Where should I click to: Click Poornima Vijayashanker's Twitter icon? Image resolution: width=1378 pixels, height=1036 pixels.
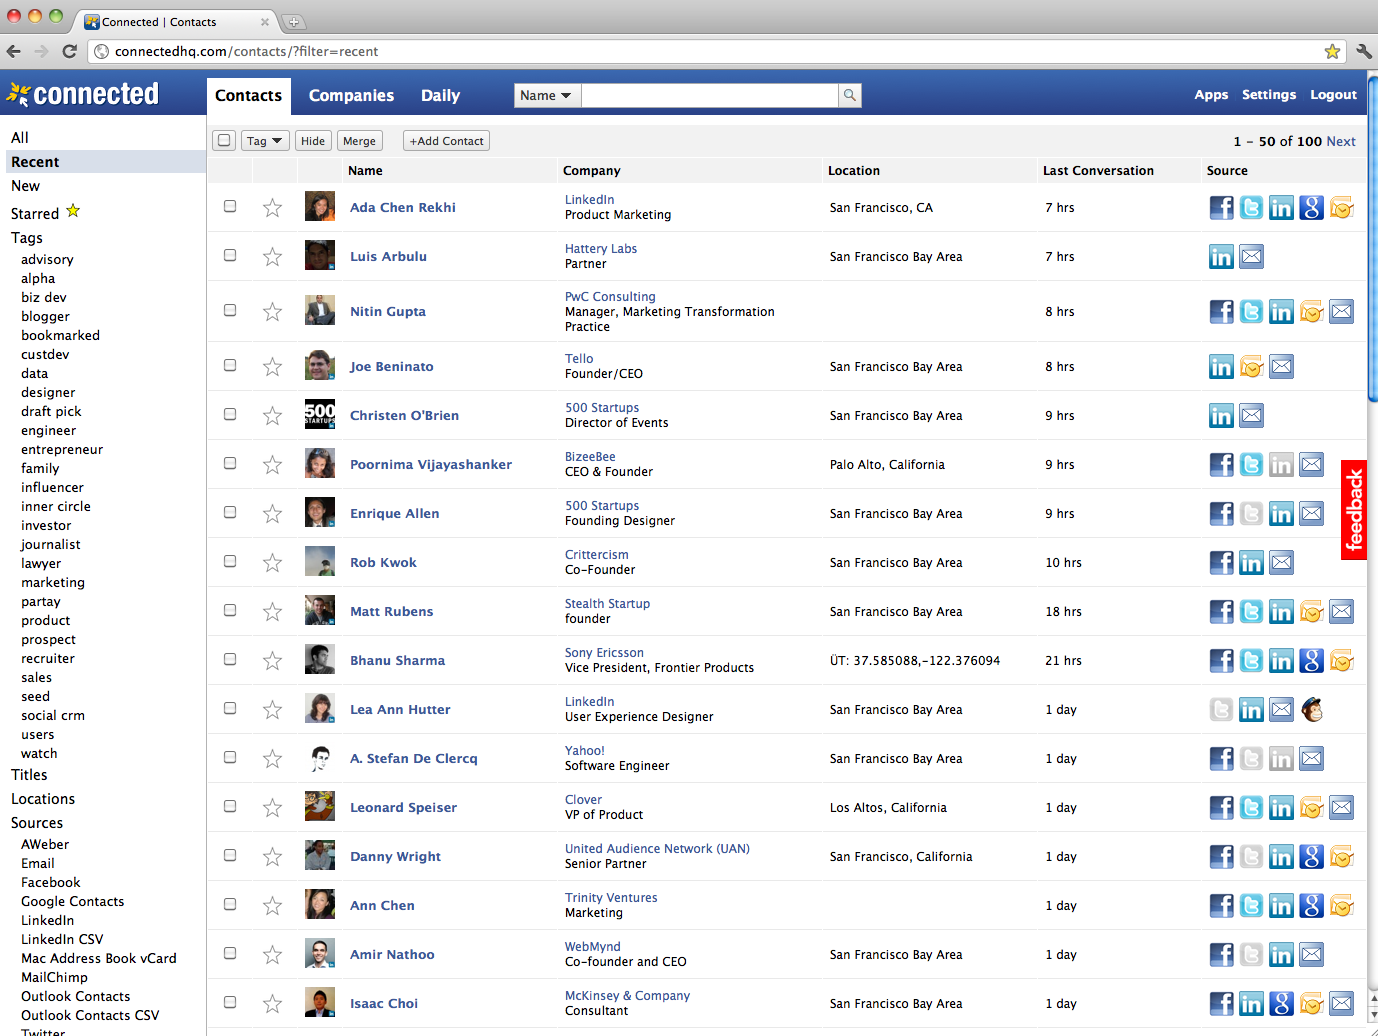pyautogui.click(x=1251, y=464)
